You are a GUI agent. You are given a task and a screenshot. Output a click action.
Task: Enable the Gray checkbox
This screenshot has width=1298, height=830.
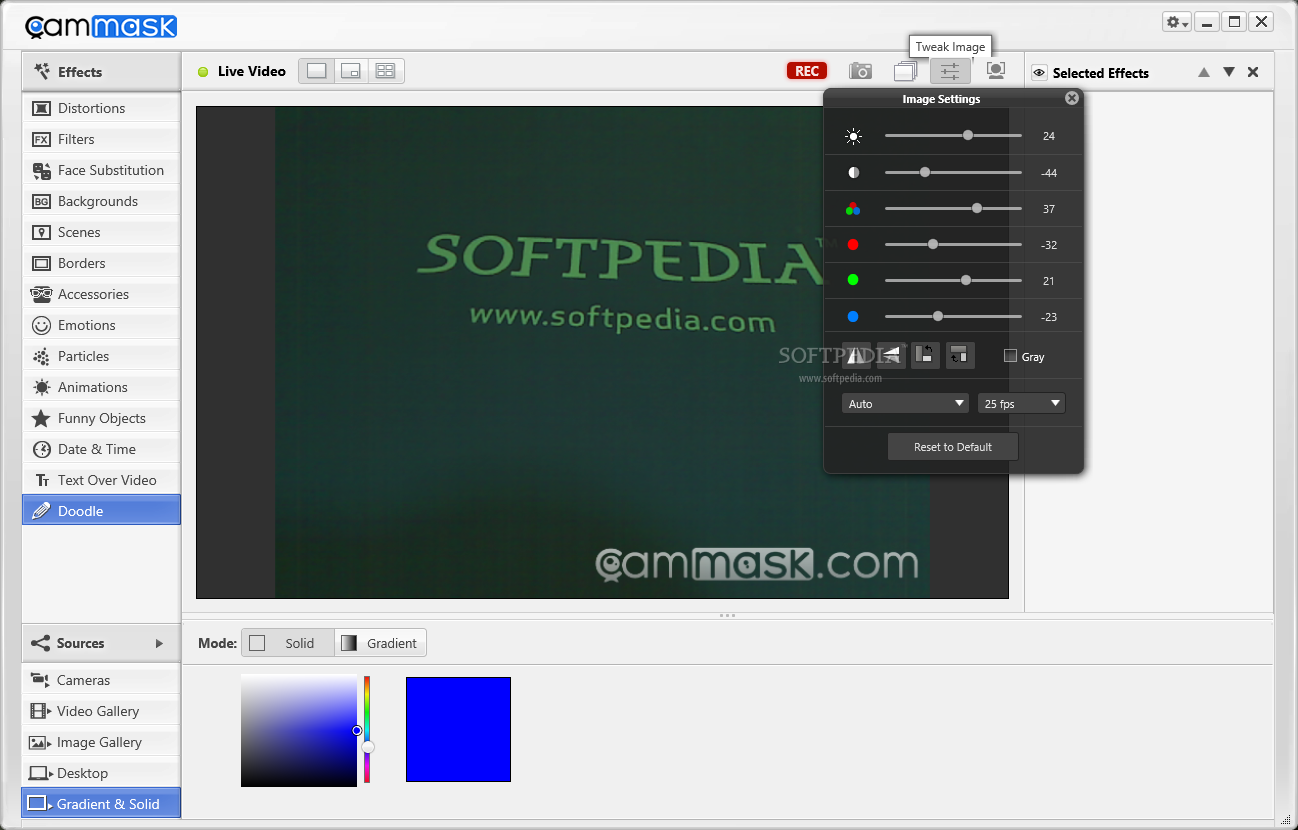[1010, 356]
